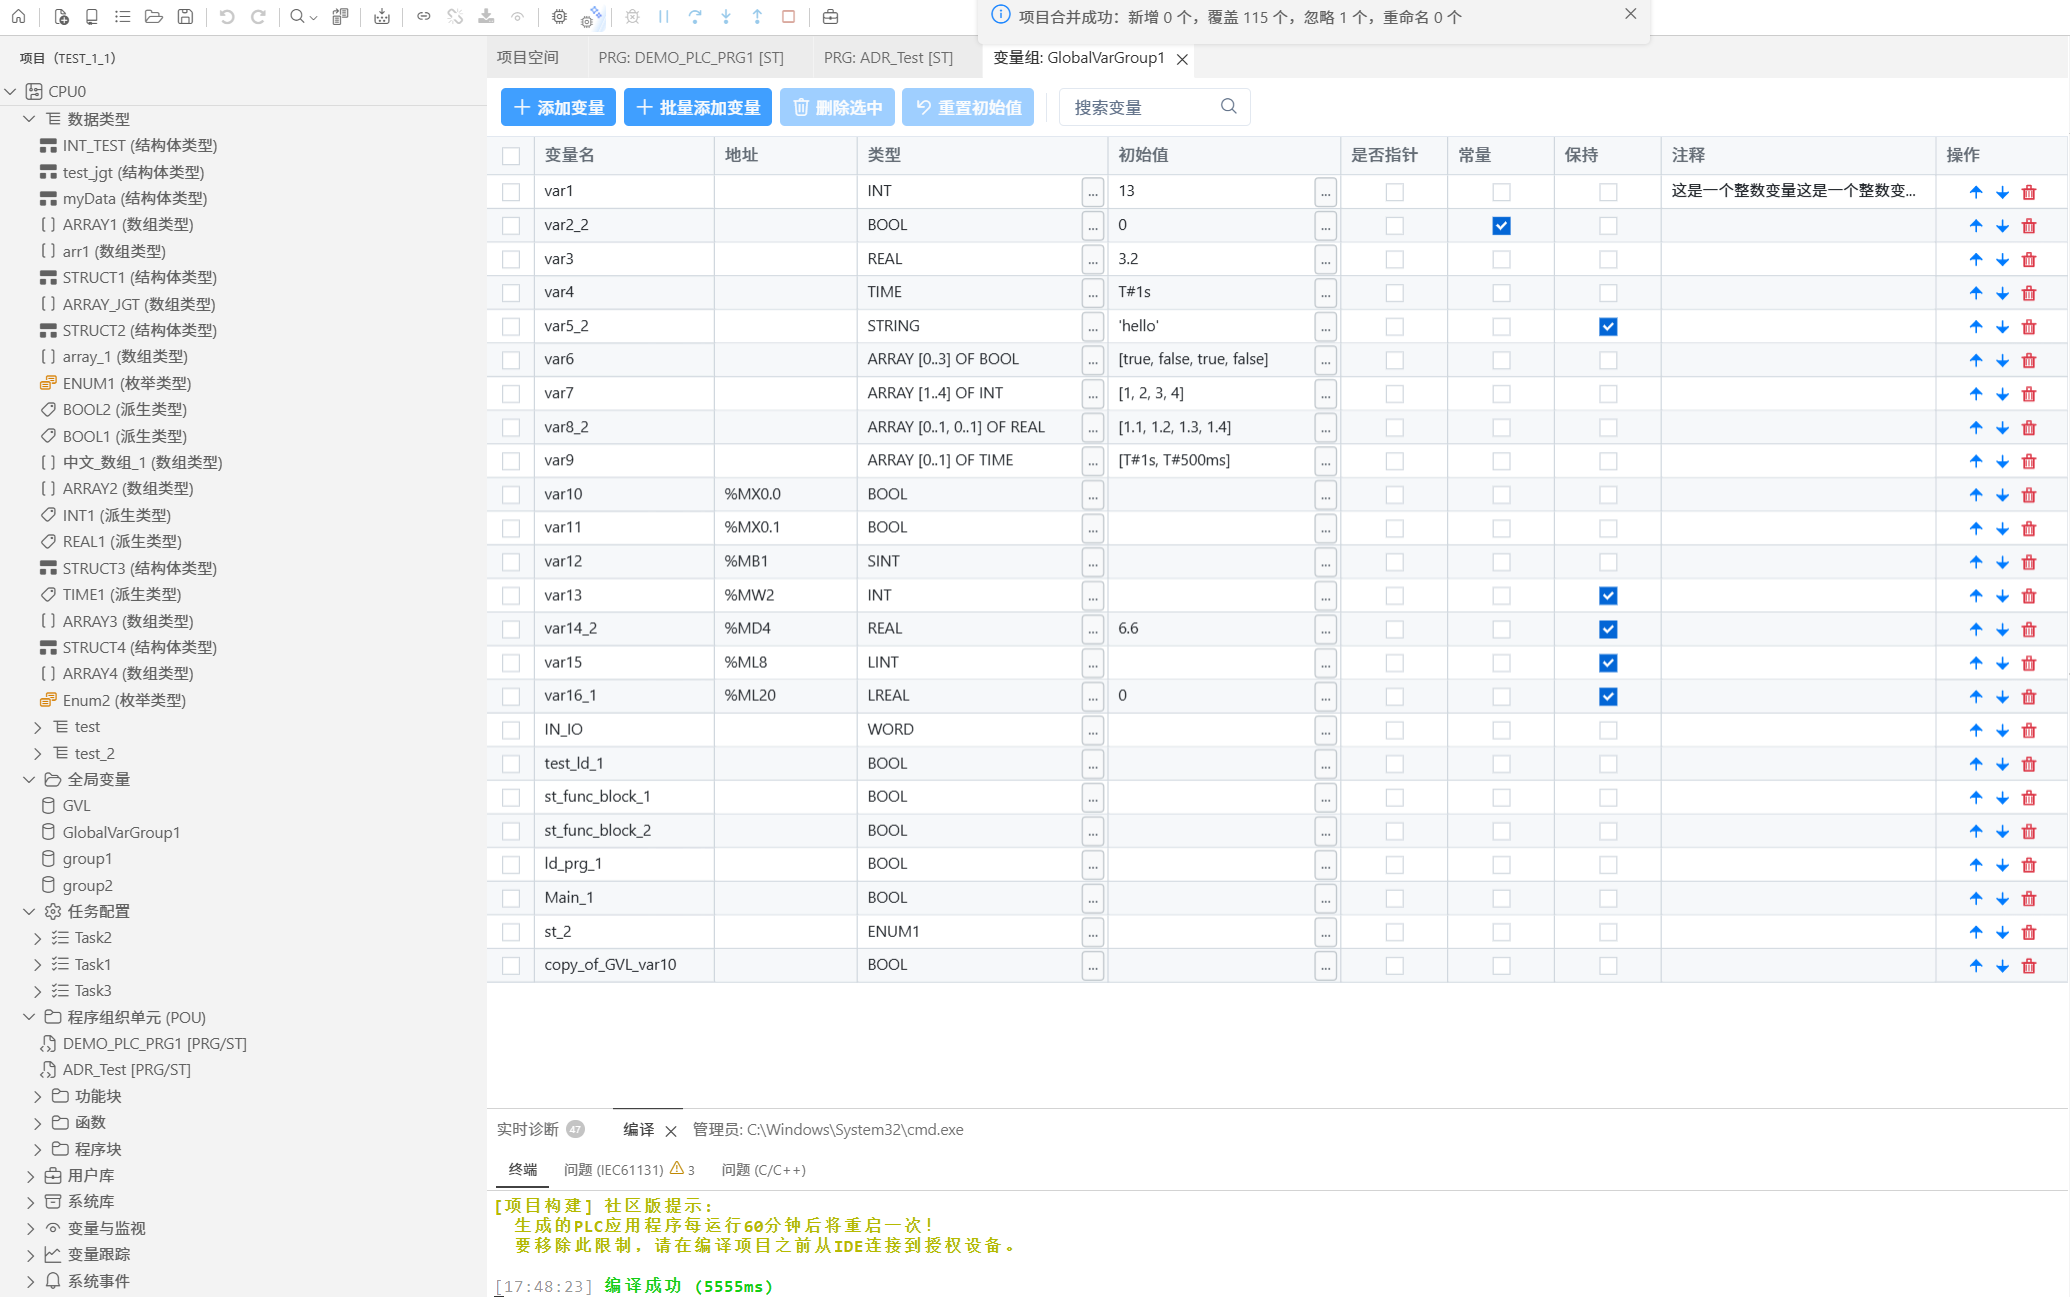
Task: Click the red stop square icon
Action: click(x=788, y=17)
